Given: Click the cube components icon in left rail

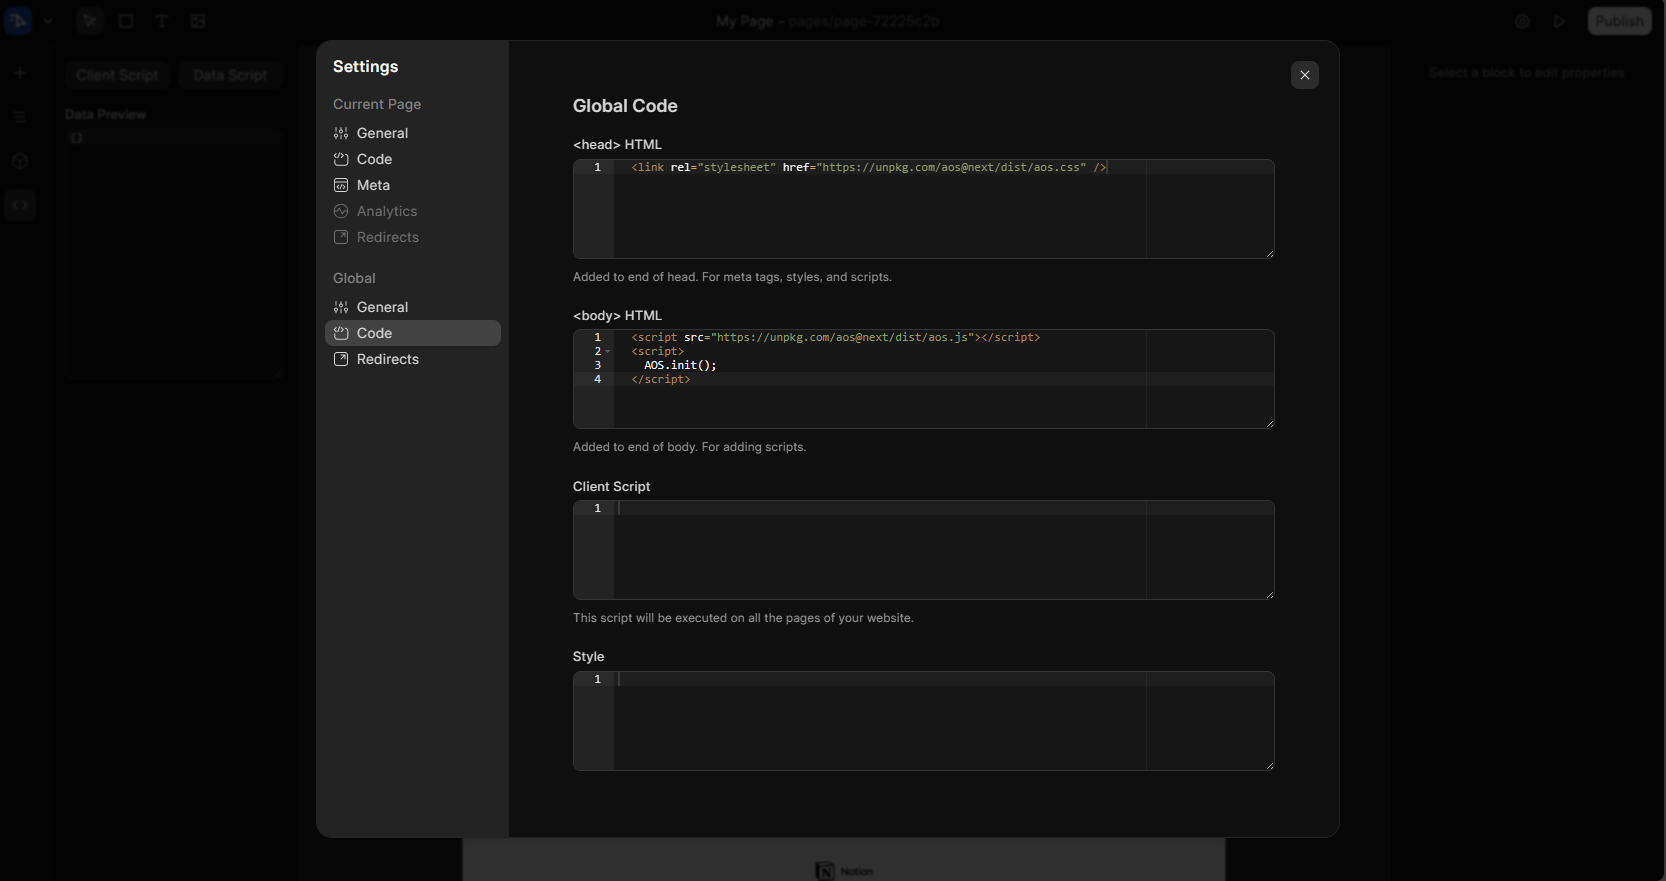Looking at the screenshot, I should point(20,161).
